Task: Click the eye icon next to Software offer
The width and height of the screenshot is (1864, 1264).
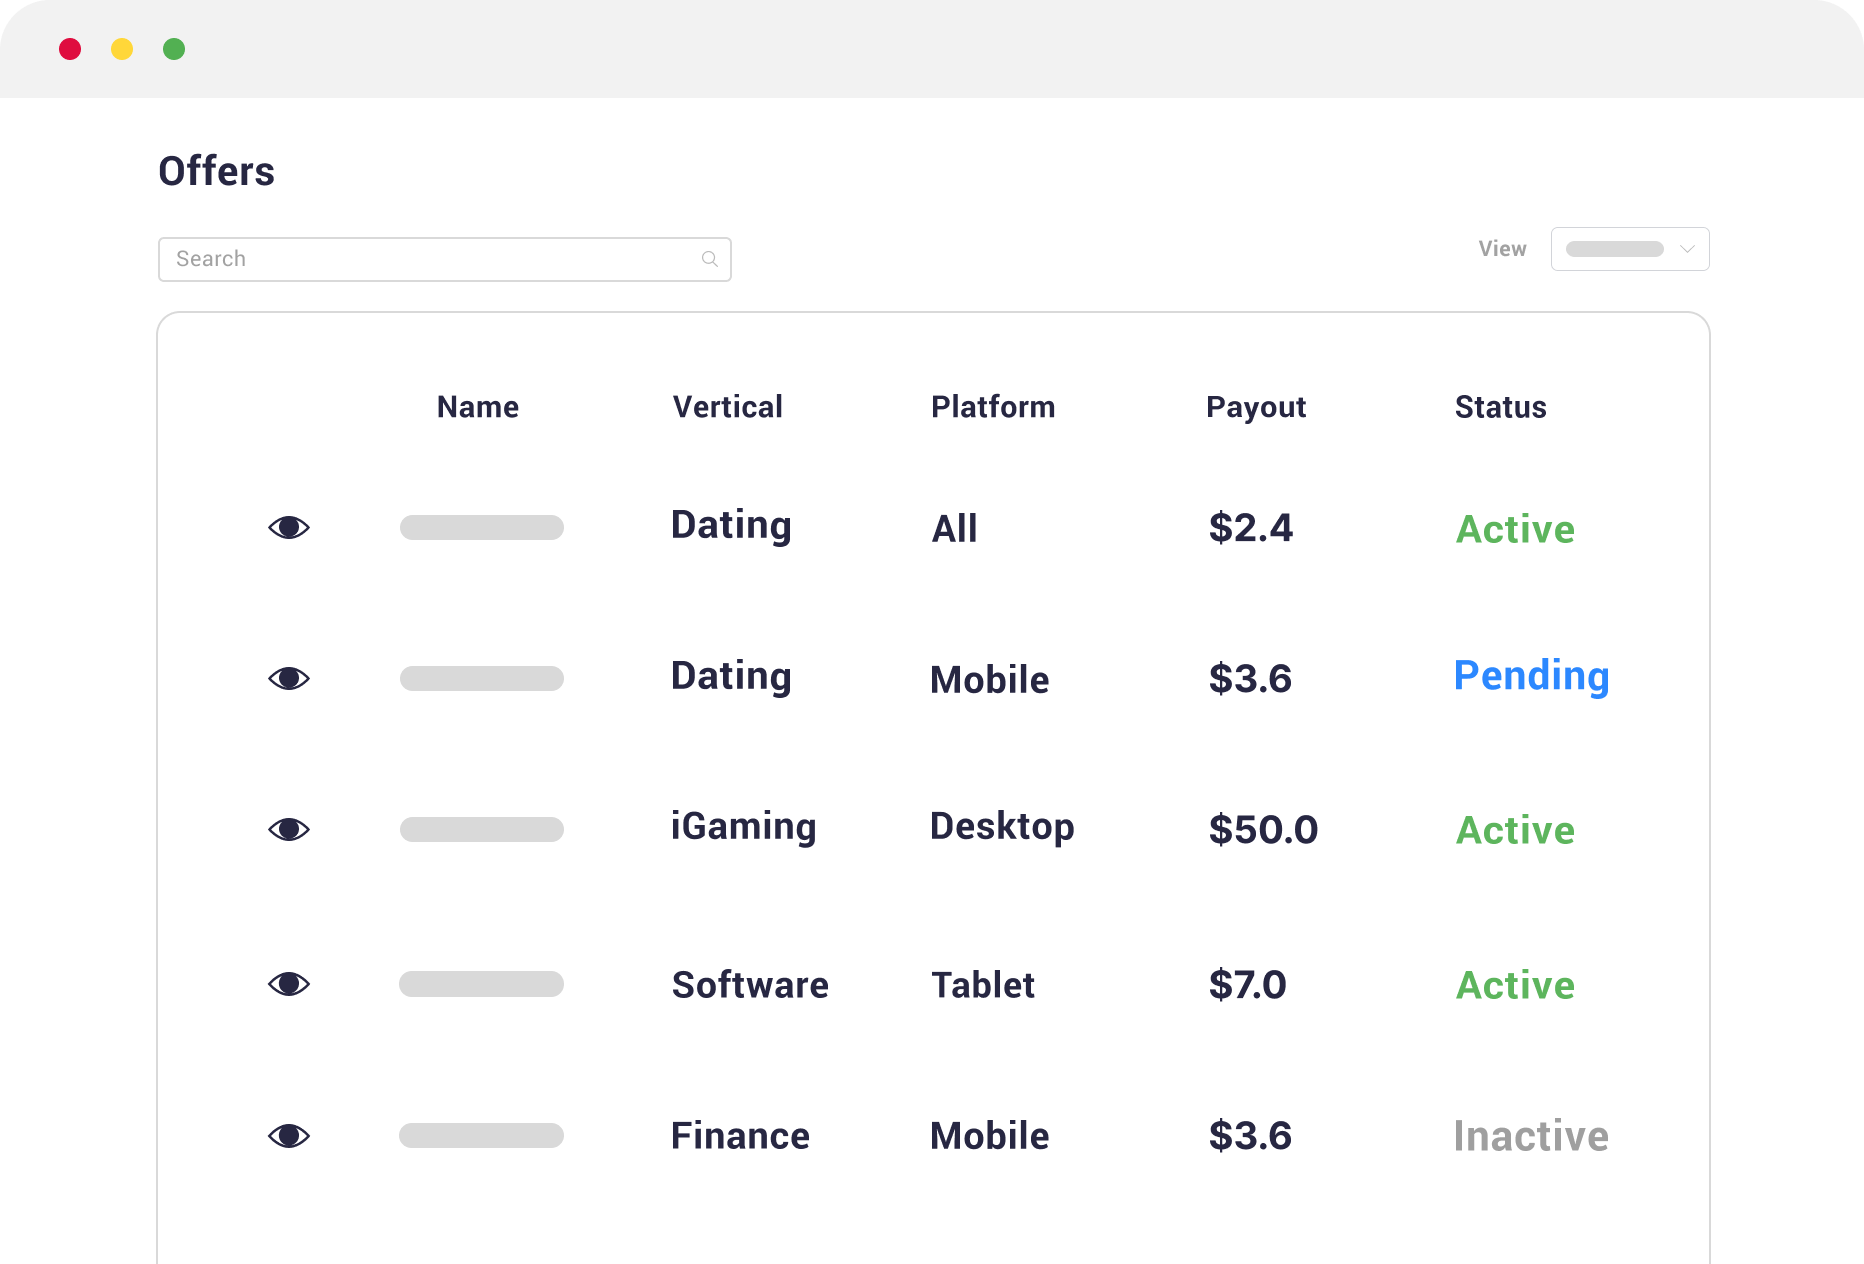Action: (x=289, y=984)
